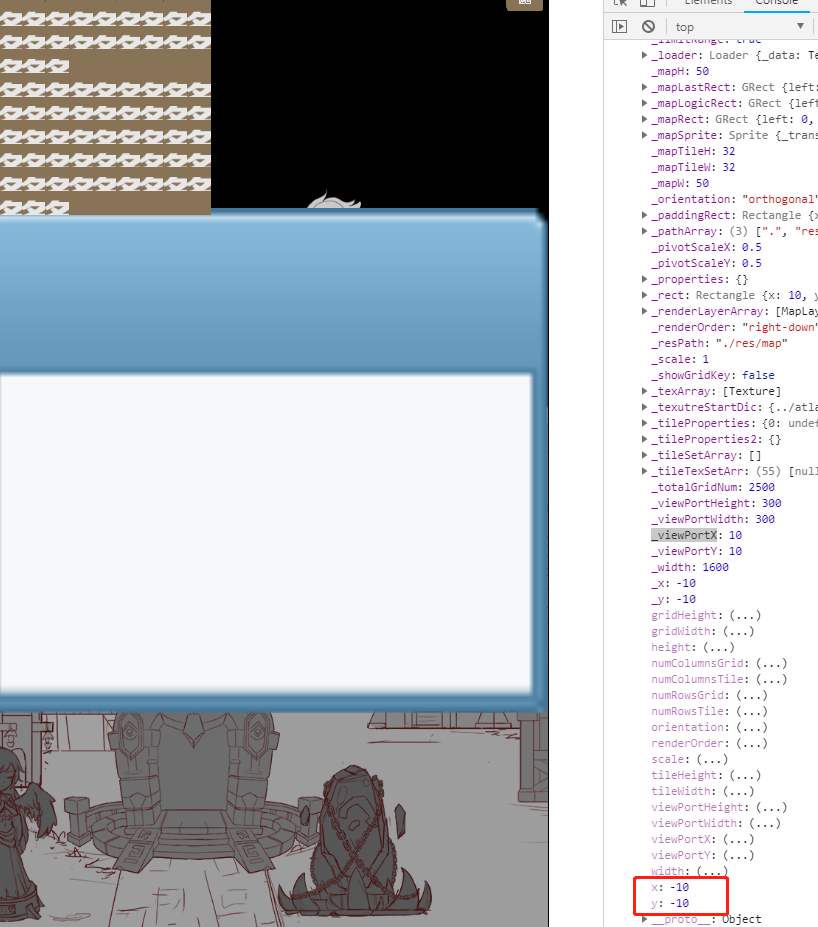Image resolution: width=818 pixels, height=927 pixels.
Task: Expand the _texutreStartDic entry
Action: pos(644,407)
